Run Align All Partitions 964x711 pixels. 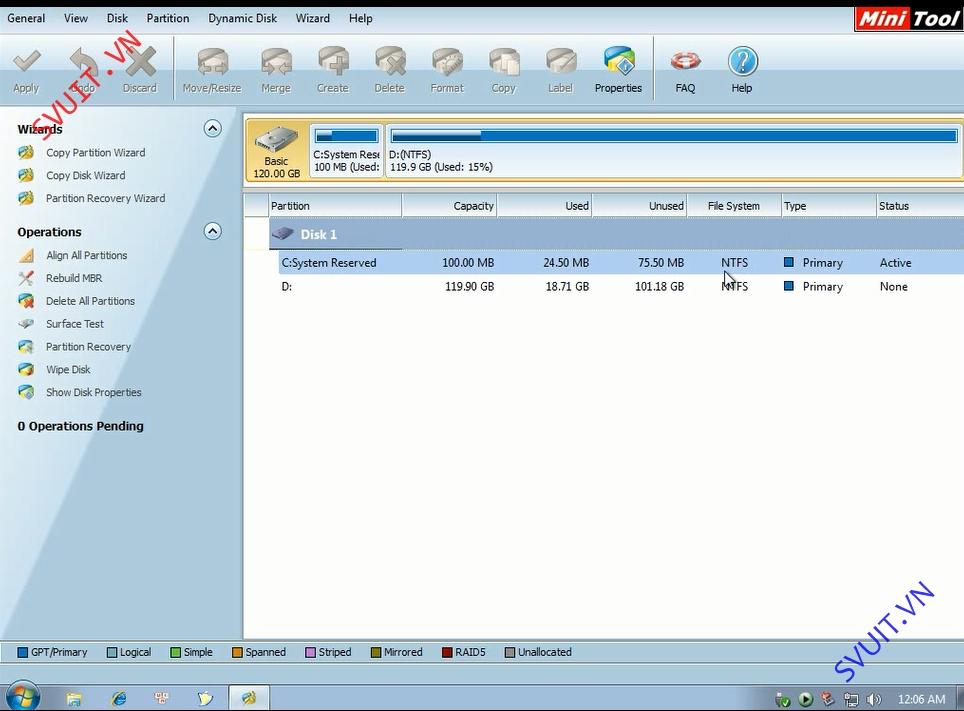point(87,255)
